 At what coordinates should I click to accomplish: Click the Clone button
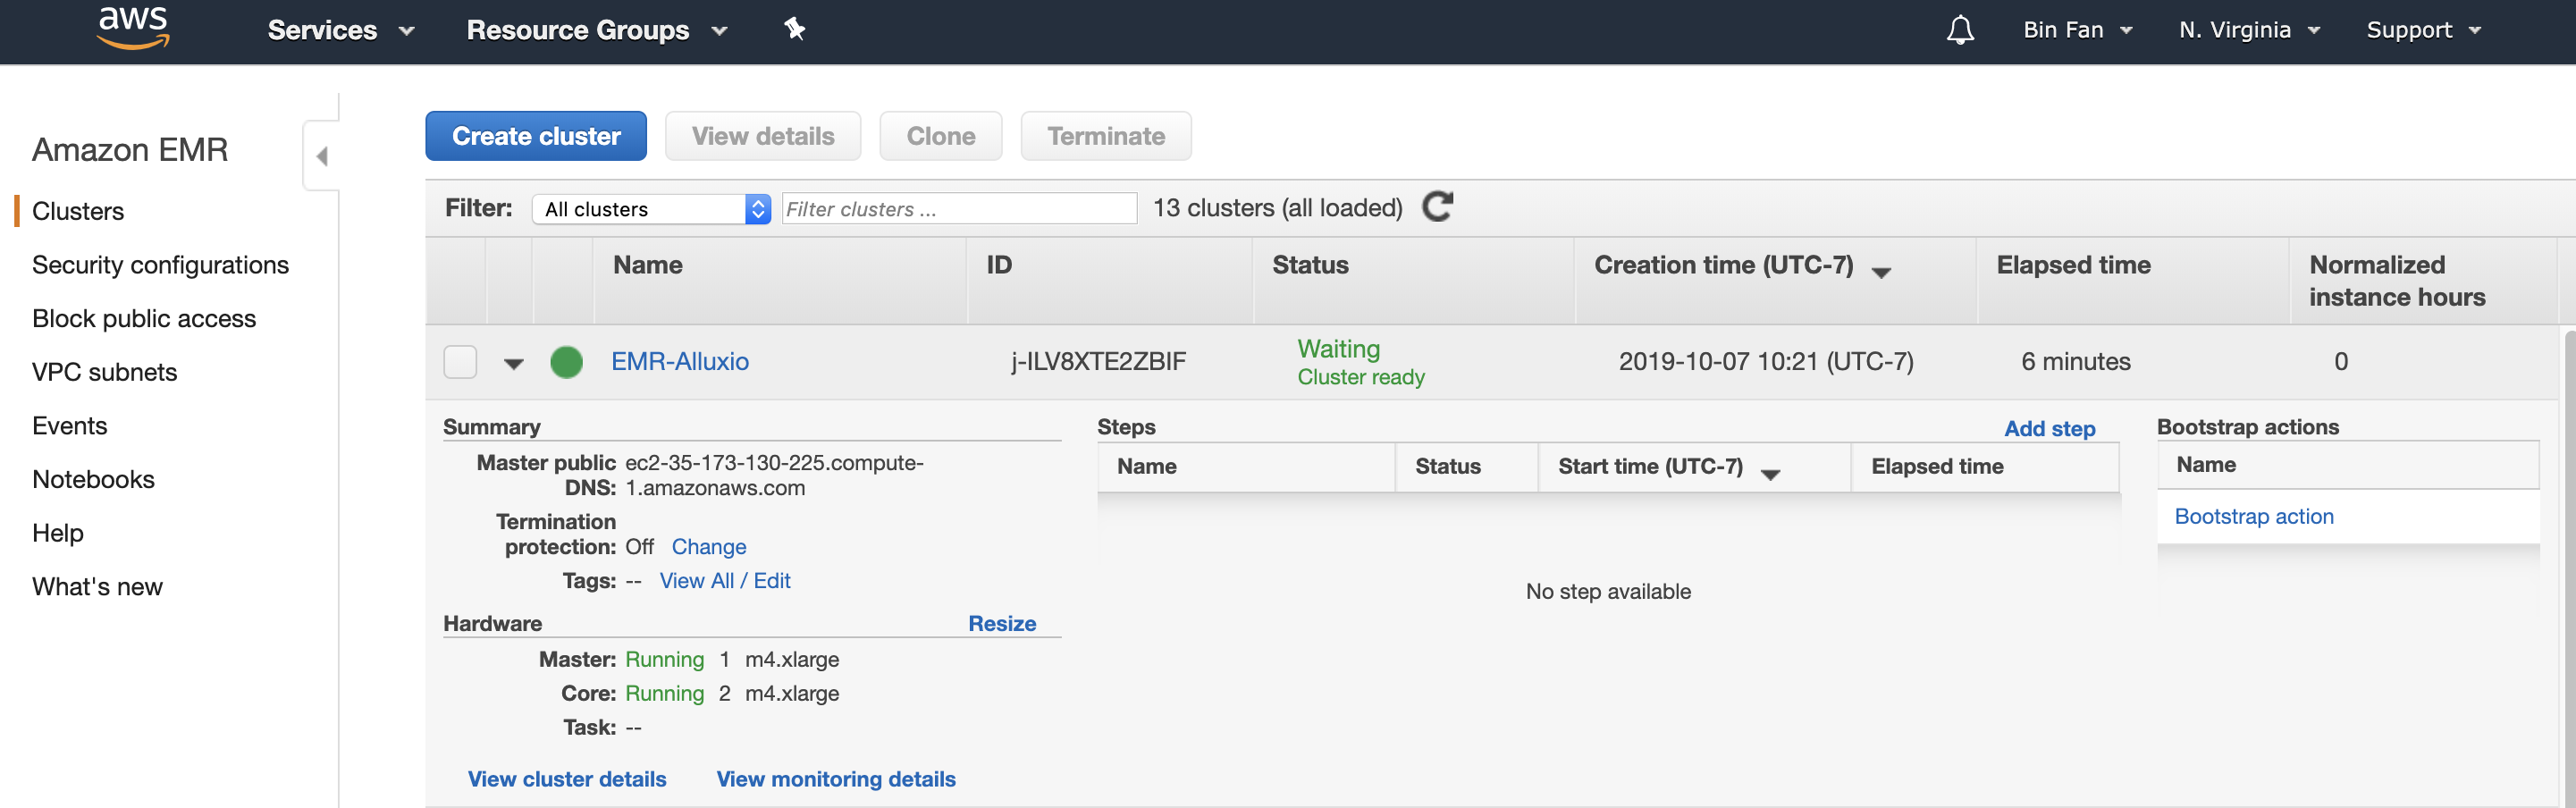(941, 136)
